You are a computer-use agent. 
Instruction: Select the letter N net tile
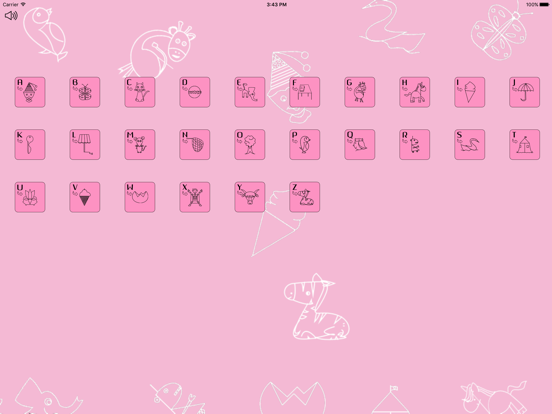(195, 144)
